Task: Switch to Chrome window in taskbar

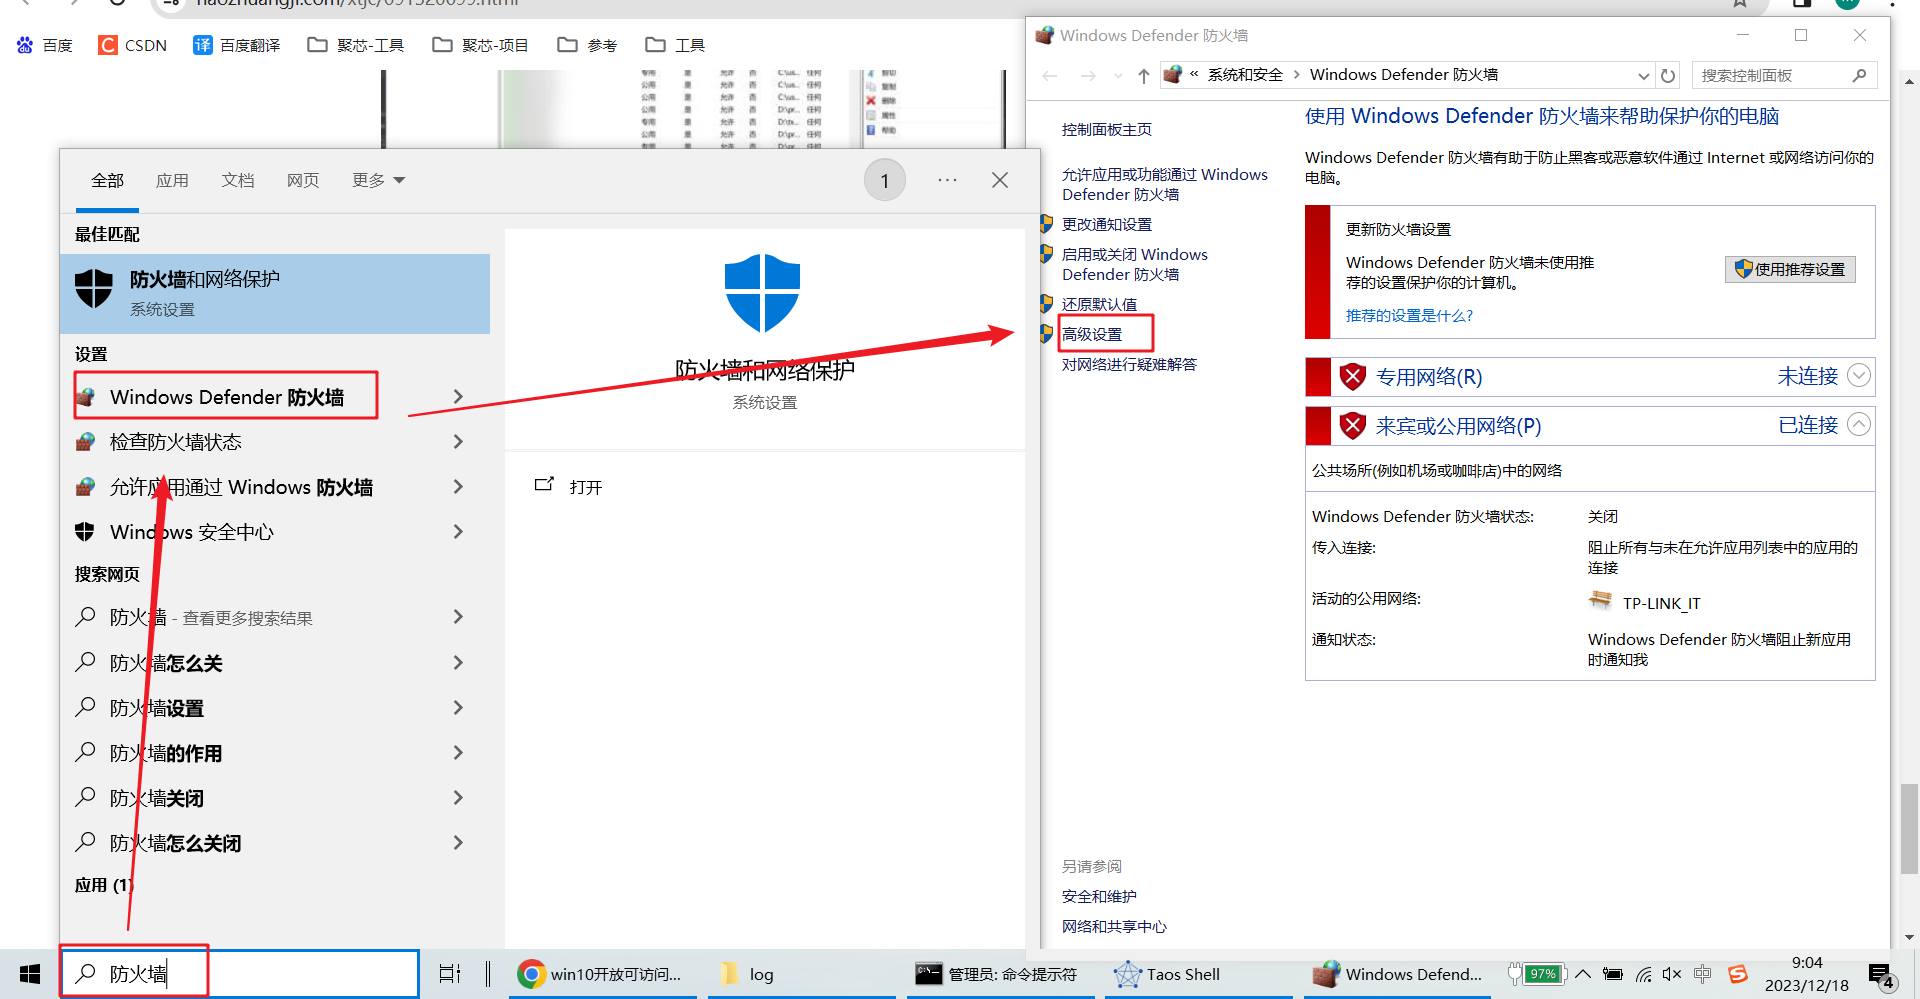Action: coord(600,974)
